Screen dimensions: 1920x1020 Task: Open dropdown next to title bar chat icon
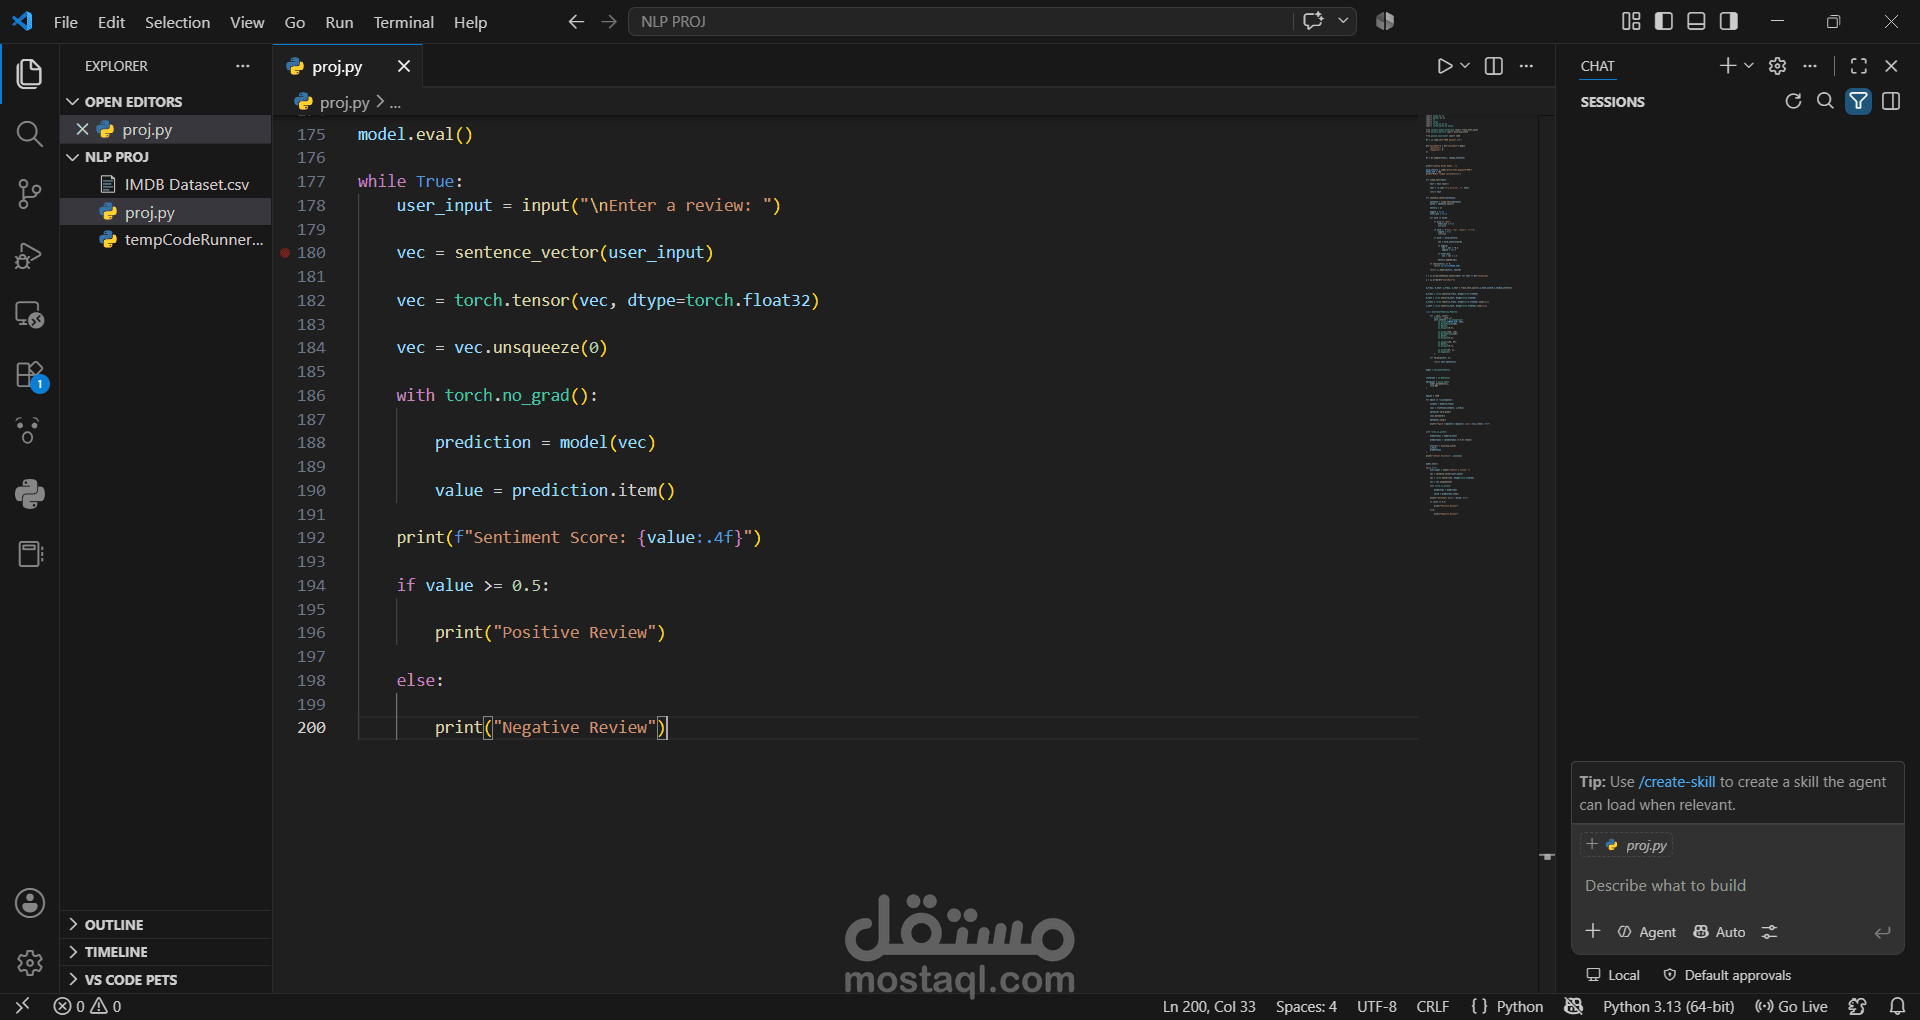coord(1343,21)
